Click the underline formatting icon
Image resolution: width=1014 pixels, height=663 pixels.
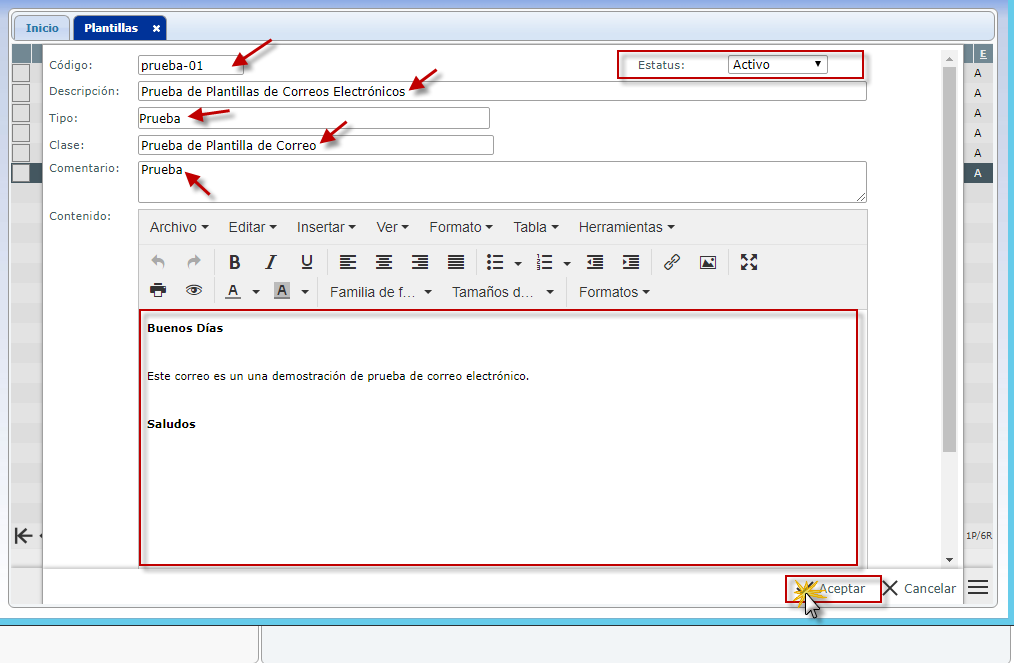307,262
